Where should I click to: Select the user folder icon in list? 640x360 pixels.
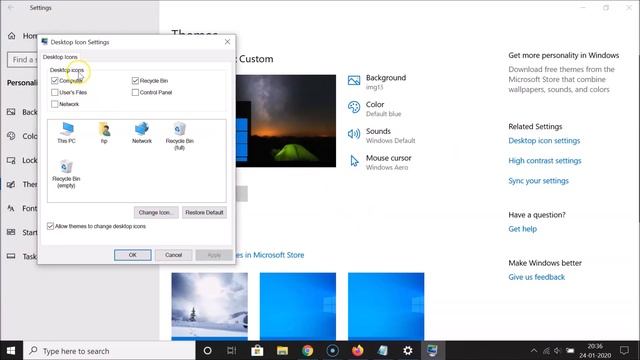coord(104,132)
